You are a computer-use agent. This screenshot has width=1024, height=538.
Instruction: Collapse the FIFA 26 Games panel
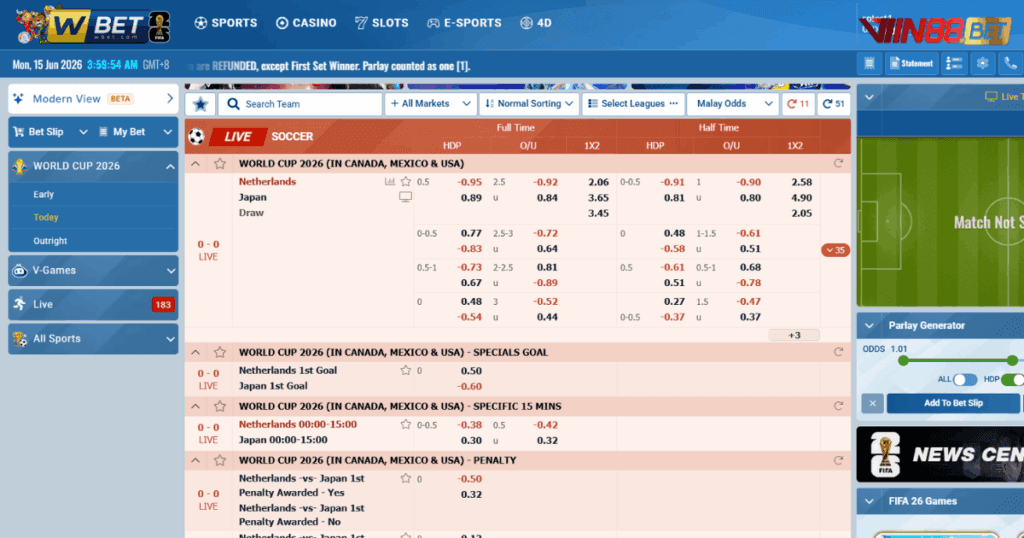pyautogui.click(x=869, y=501)
